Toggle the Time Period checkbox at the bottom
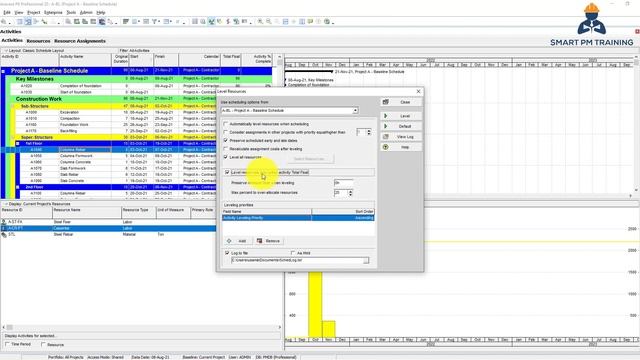The width and height of the screenshot is (640, 360). (7, 344)
